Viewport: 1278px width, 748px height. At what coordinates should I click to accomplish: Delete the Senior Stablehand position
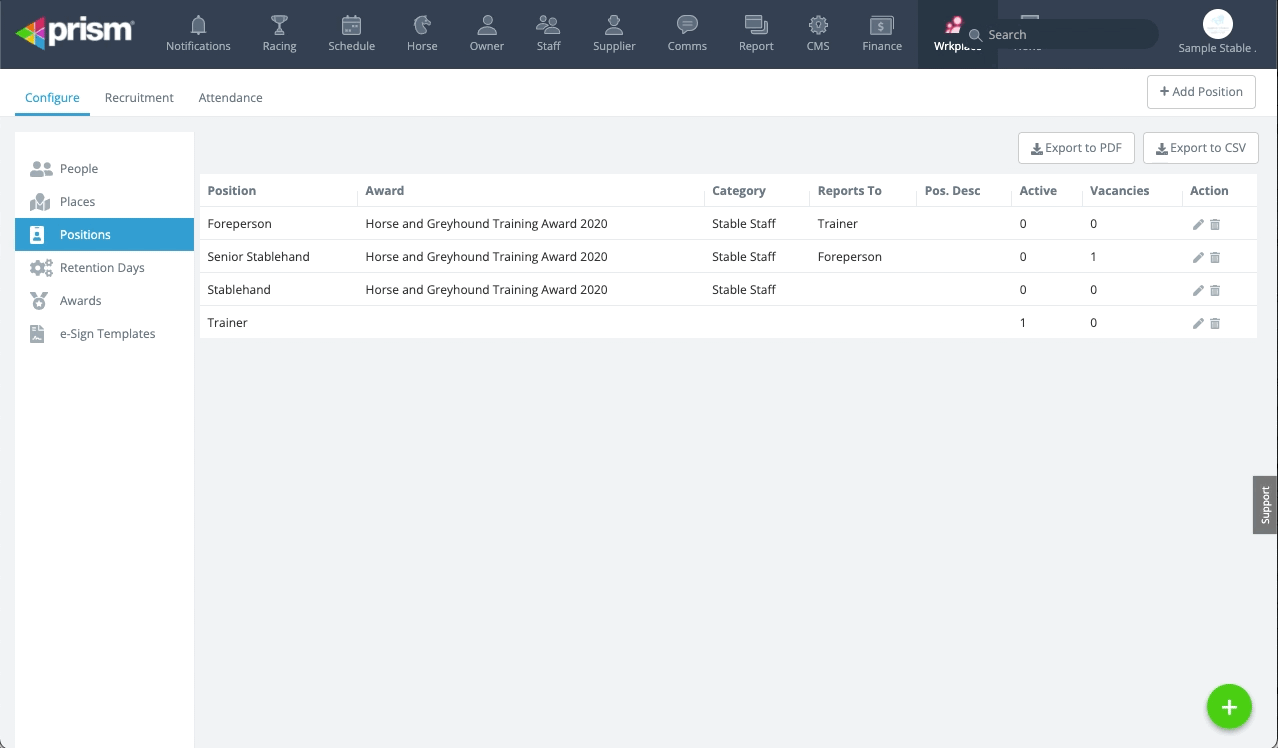click(1215, 257)
